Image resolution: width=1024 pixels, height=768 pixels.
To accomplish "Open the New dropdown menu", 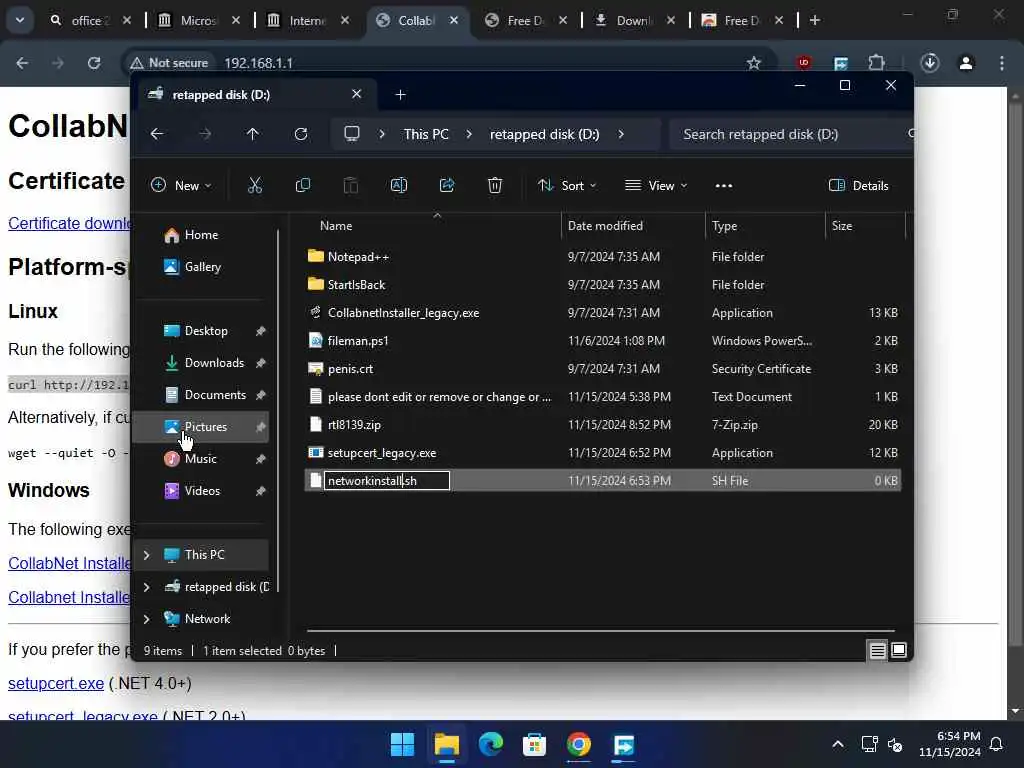I will 181,185.
